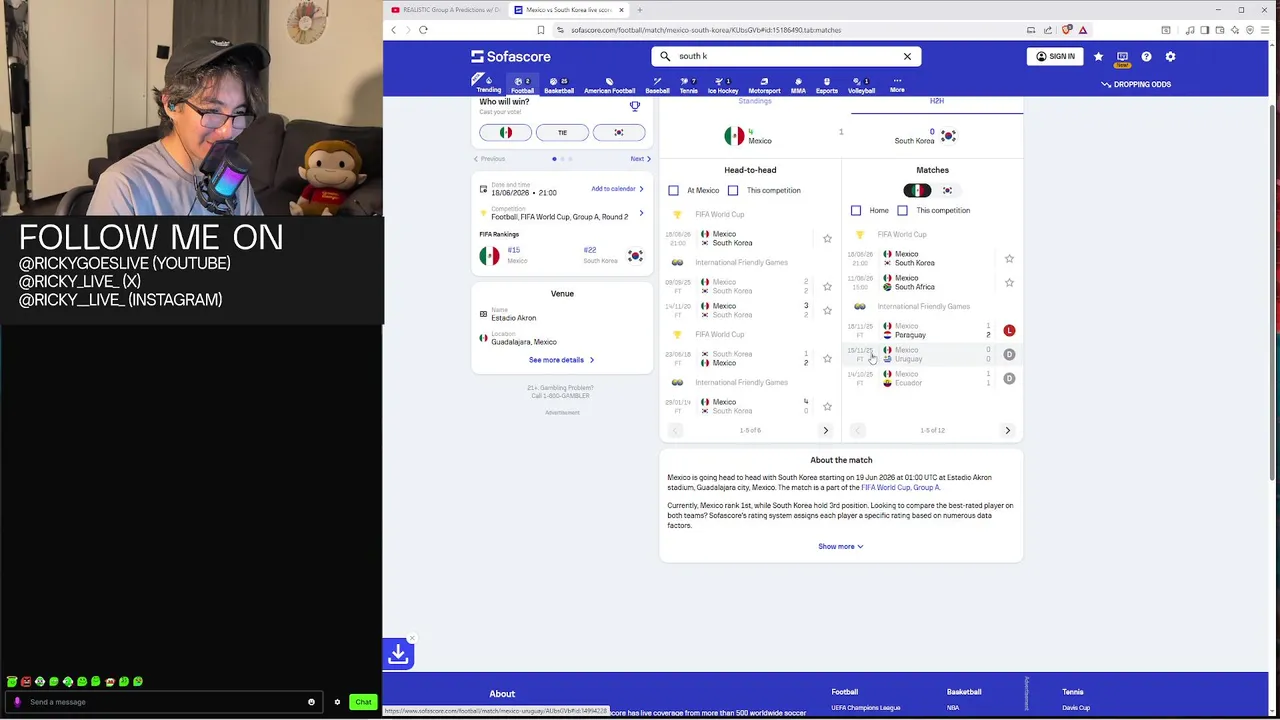This screenshot has width=1280, height=720.
Task: Bookmark this page in the address bar
Action: 541,30
